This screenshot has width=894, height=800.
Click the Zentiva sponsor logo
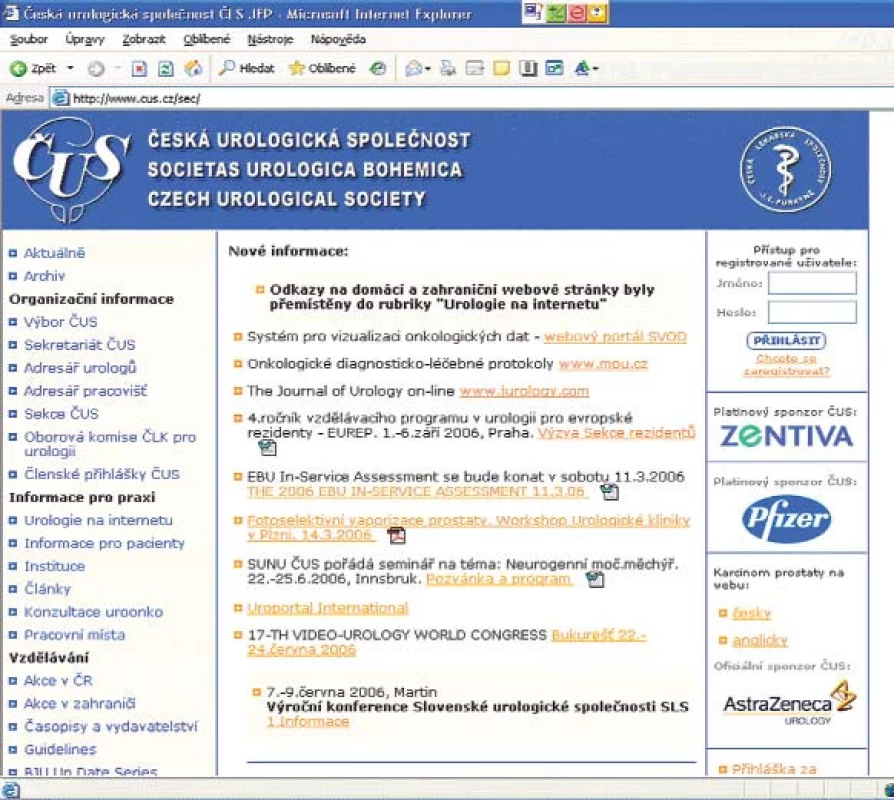tap(786, 436)
